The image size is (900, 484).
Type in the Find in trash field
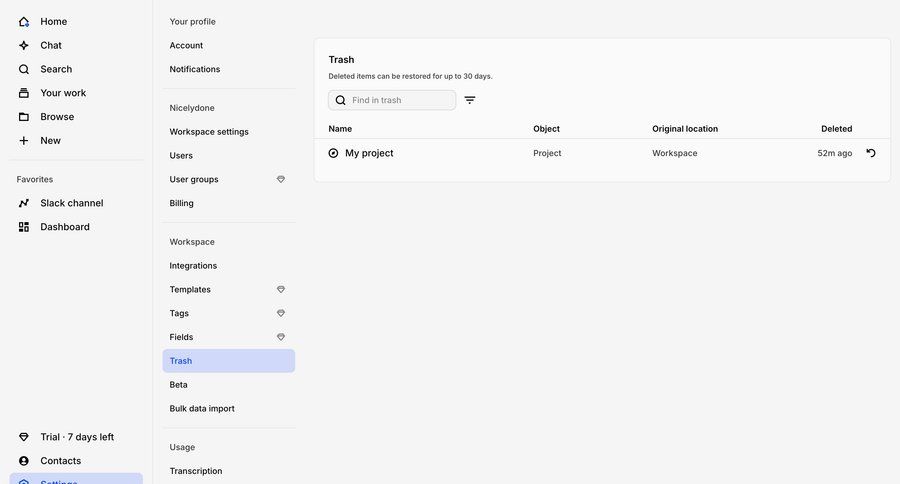[400, 100]
